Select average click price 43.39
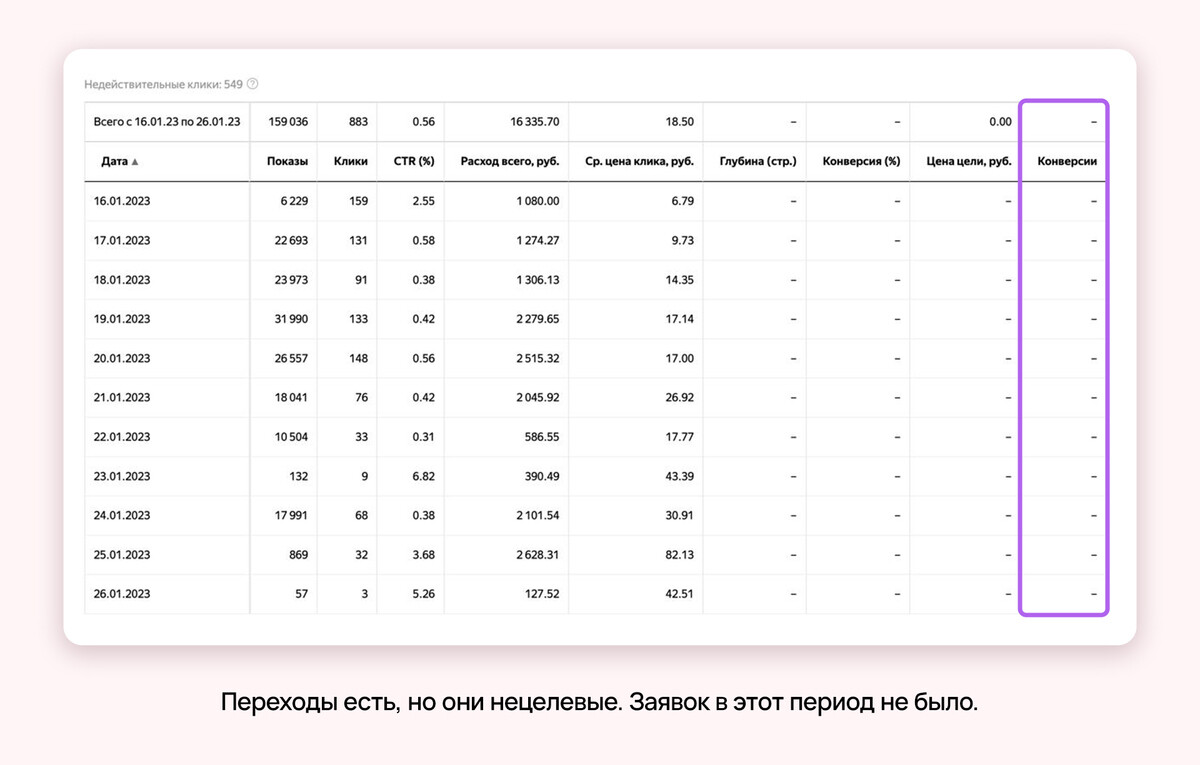 tap(680, 476)
